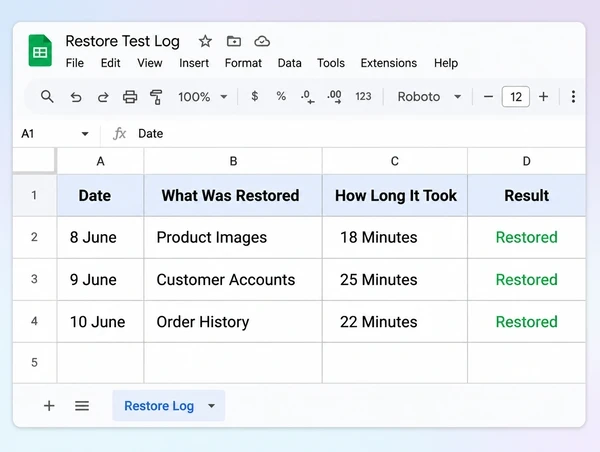The image size is (600, 452).
Task: Star the Restore Test Log document
Action: tap(205, 41)
